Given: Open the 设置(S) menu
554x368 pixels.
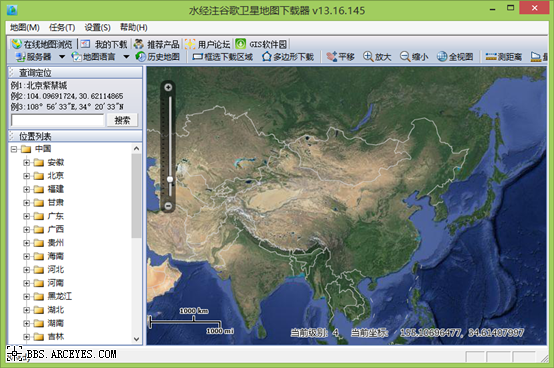Looking at the screenshot, I should click(x=98, y=27).
